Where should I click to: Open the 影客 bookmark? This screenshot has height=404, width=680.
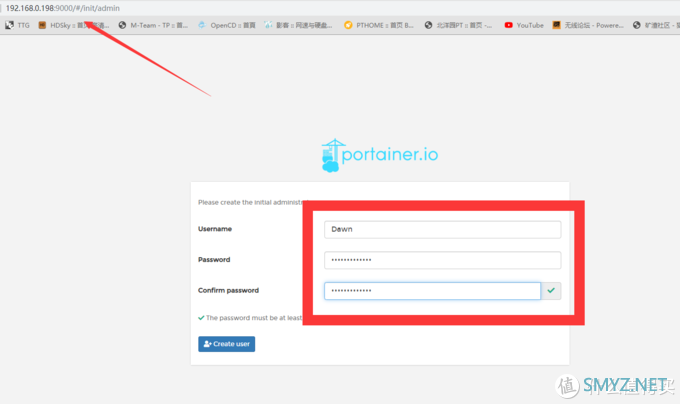click(298, 25)
